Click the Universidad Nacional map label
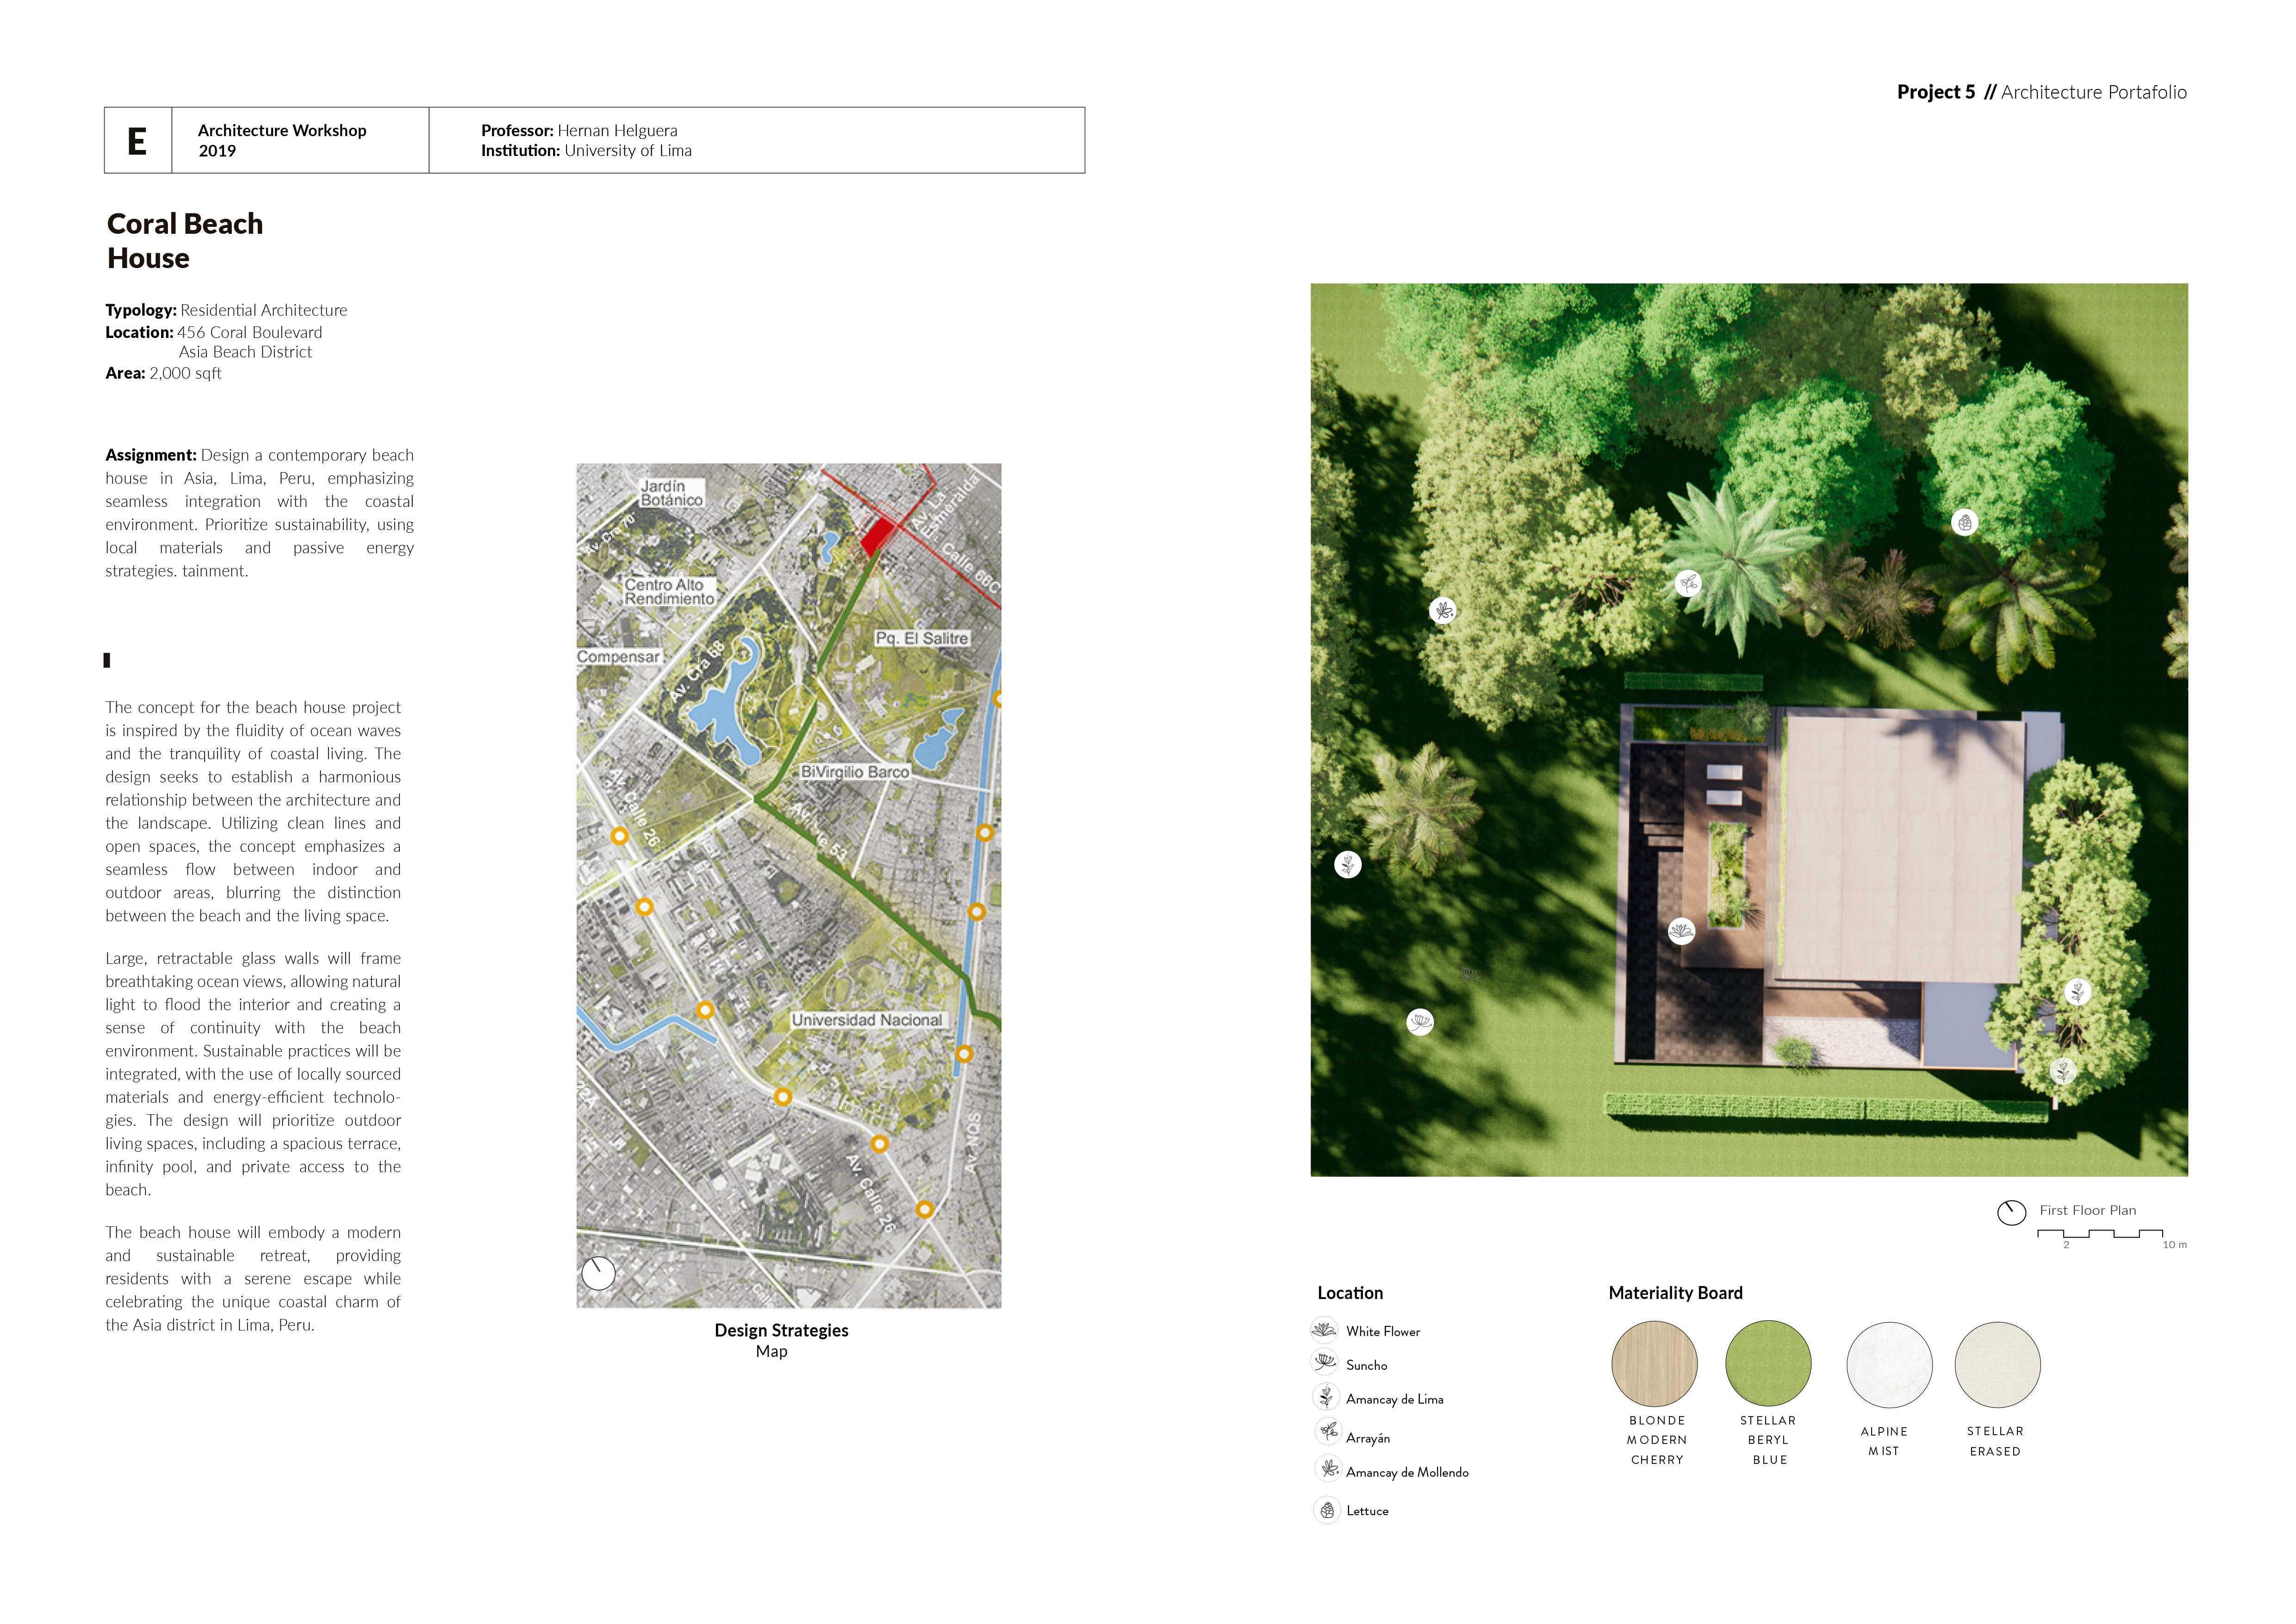Screen dimensions: 2296x1624 pyautogui.click(x=866, y=1020)
